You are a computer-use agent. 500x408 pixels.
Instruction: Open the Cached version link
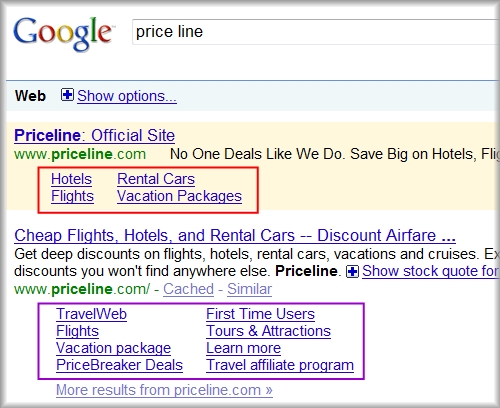(x=188, y=289)
